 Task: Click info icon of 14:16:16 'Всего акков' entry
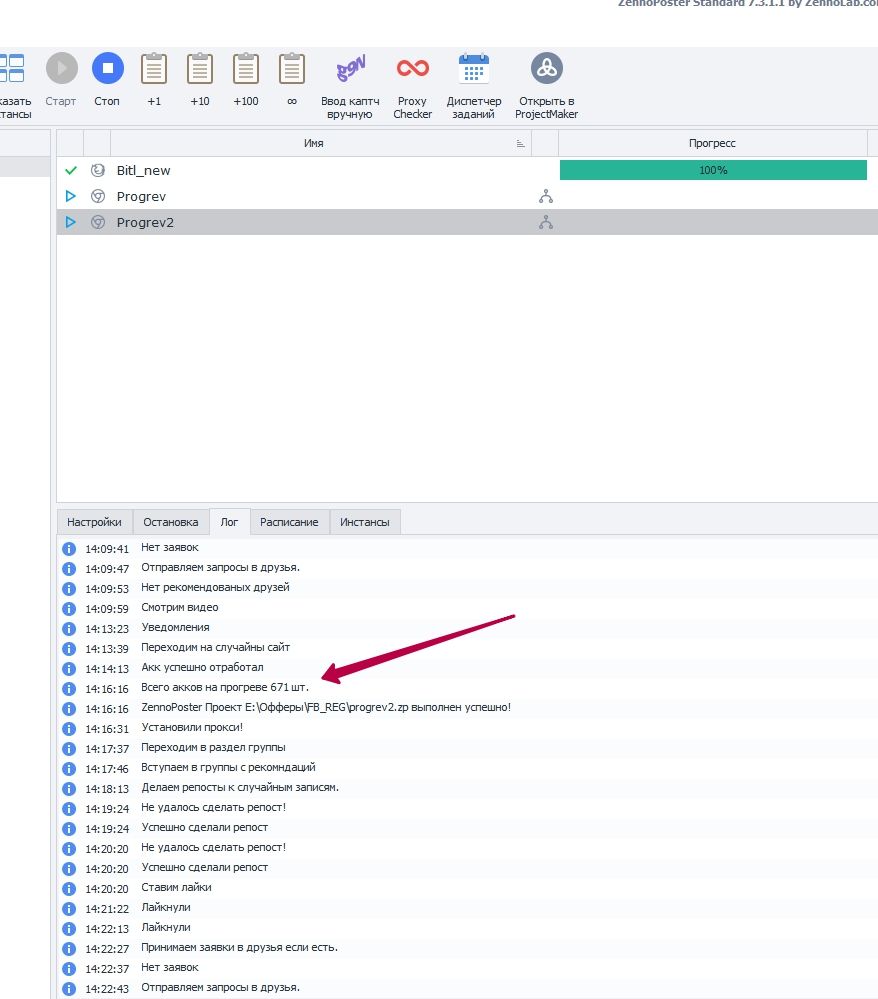pos(69,689)
